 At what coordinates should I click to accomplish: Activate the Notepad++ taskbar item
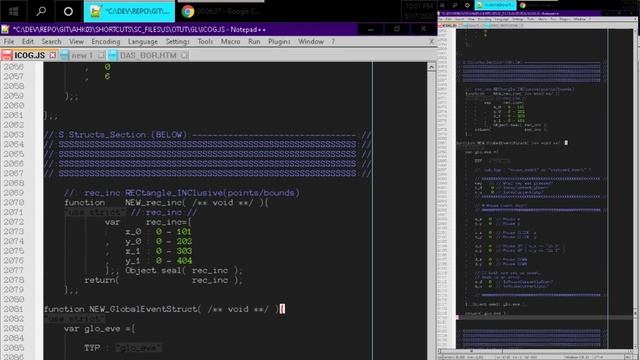click(129, 11)
